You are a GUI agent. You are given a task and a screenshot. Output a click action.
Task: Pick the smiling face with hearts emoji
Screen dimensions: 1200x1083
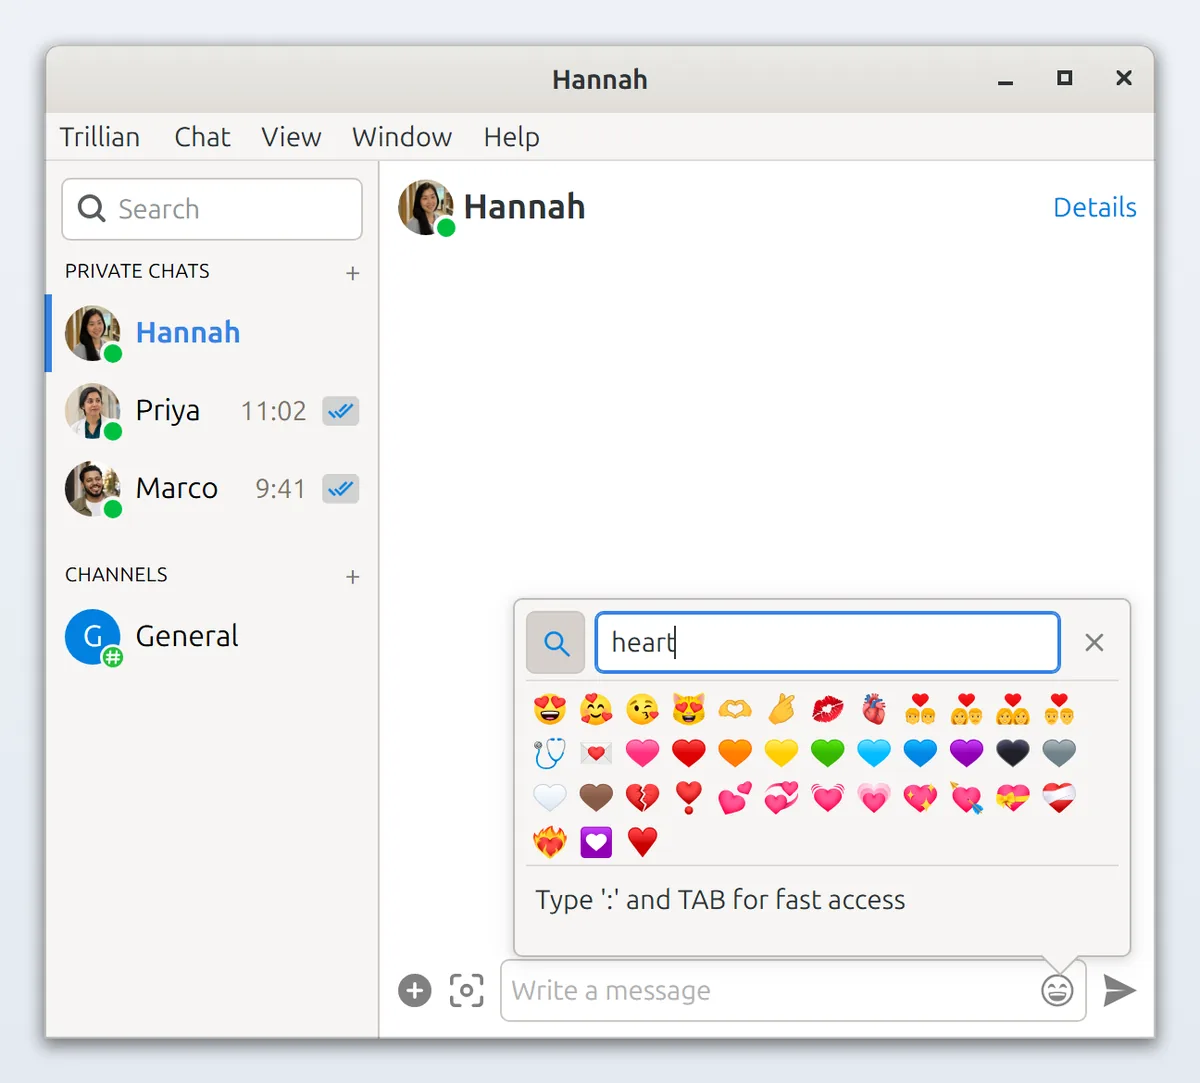click(596, 709)
